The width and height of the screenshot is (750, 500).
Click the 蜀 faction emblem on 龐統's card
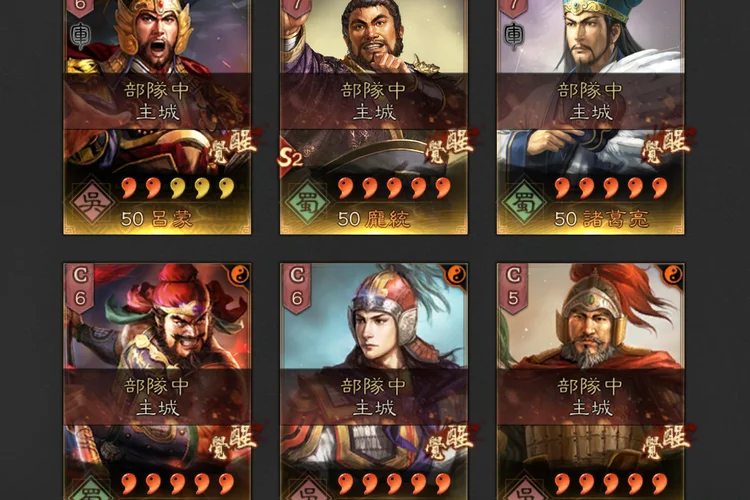(308, 201)
